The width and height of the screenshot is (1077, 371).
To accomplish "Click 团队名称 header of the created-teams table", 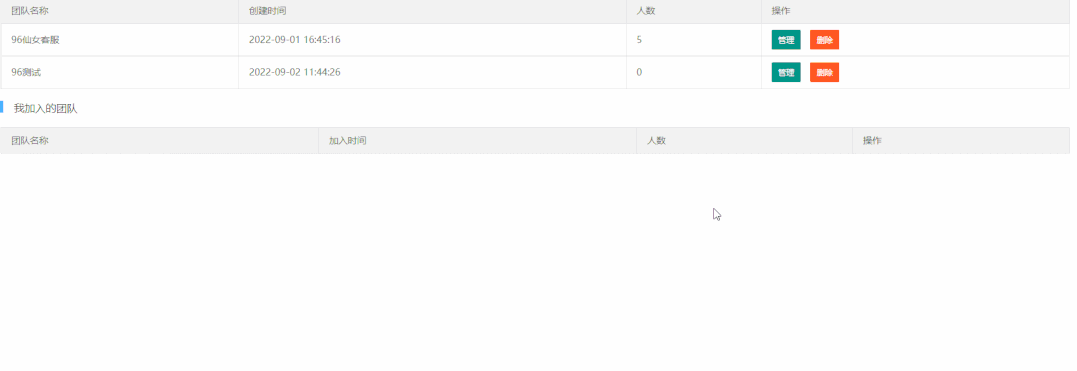I will click(30, 11).
